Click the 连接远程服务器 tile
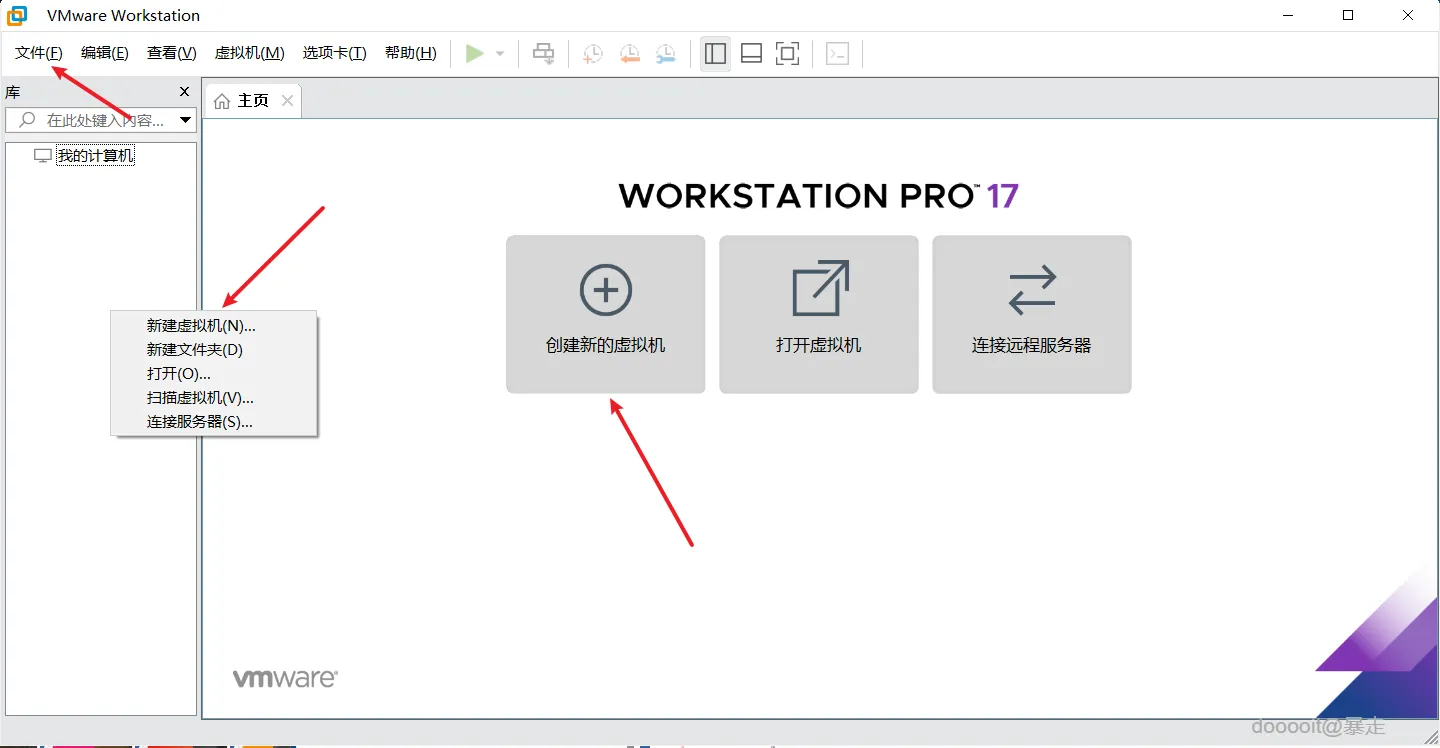Image resolution: width=1440 pixels, height=748 pixels. pyautogui.click(x=1031, y=314)
